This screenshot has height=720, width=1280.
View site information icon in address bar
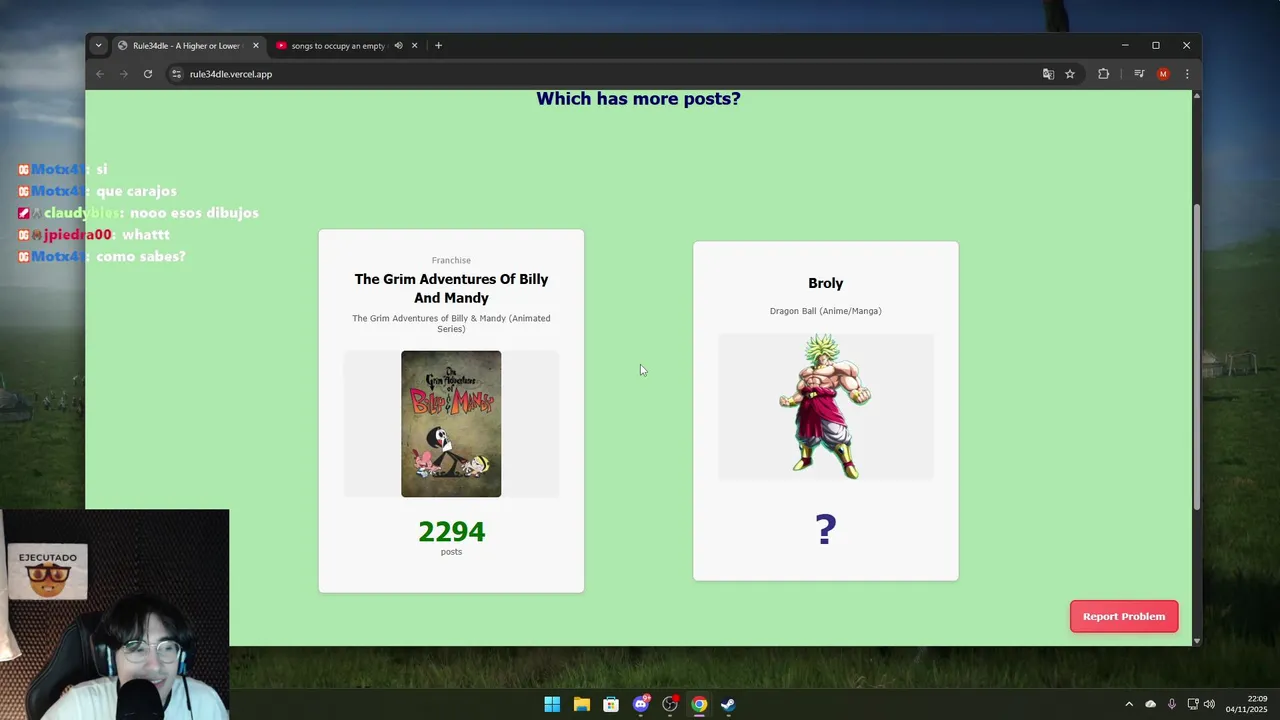177,74
